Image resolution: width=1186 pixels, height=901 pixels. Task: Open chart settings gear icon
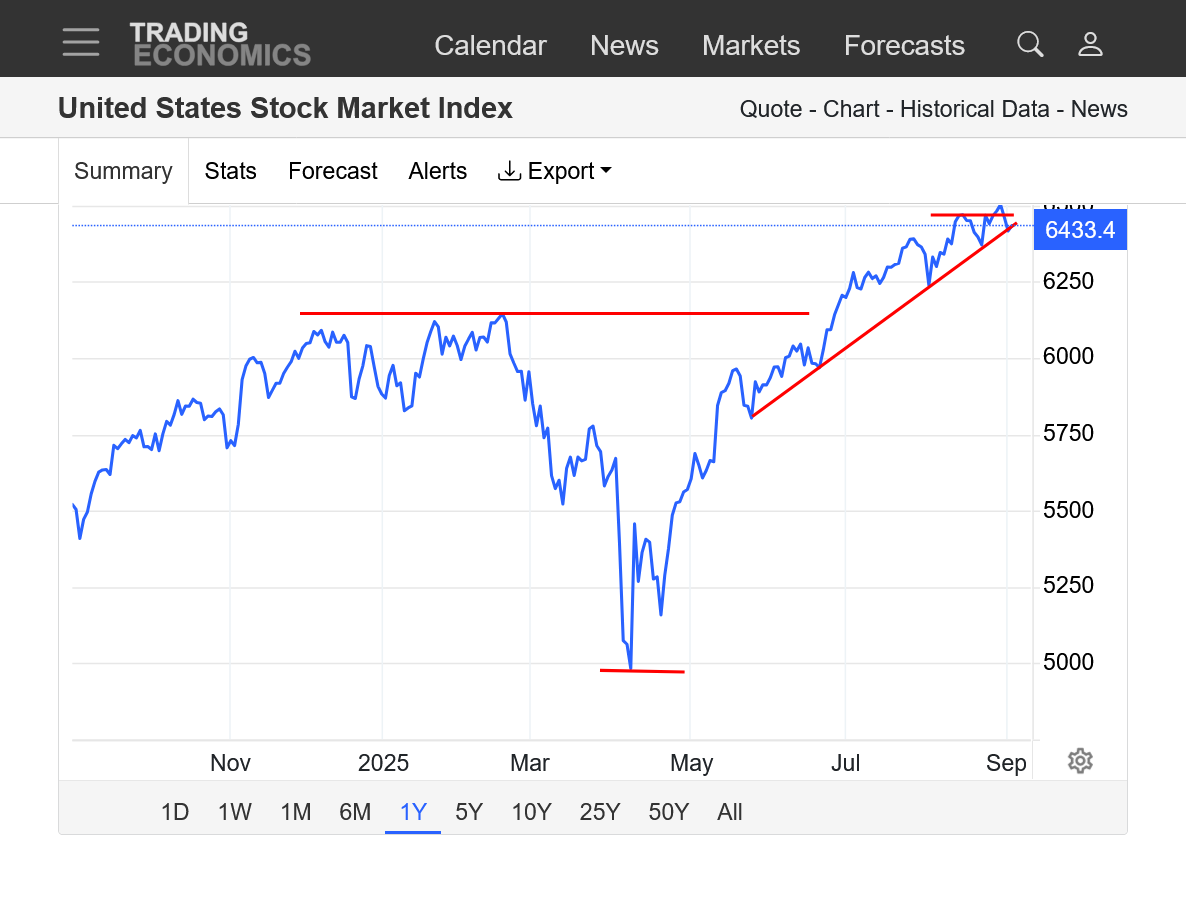click(1079, 761)
